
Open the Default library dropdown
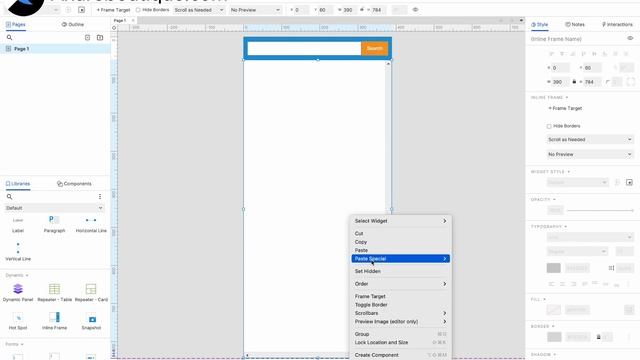click(54, 208)
